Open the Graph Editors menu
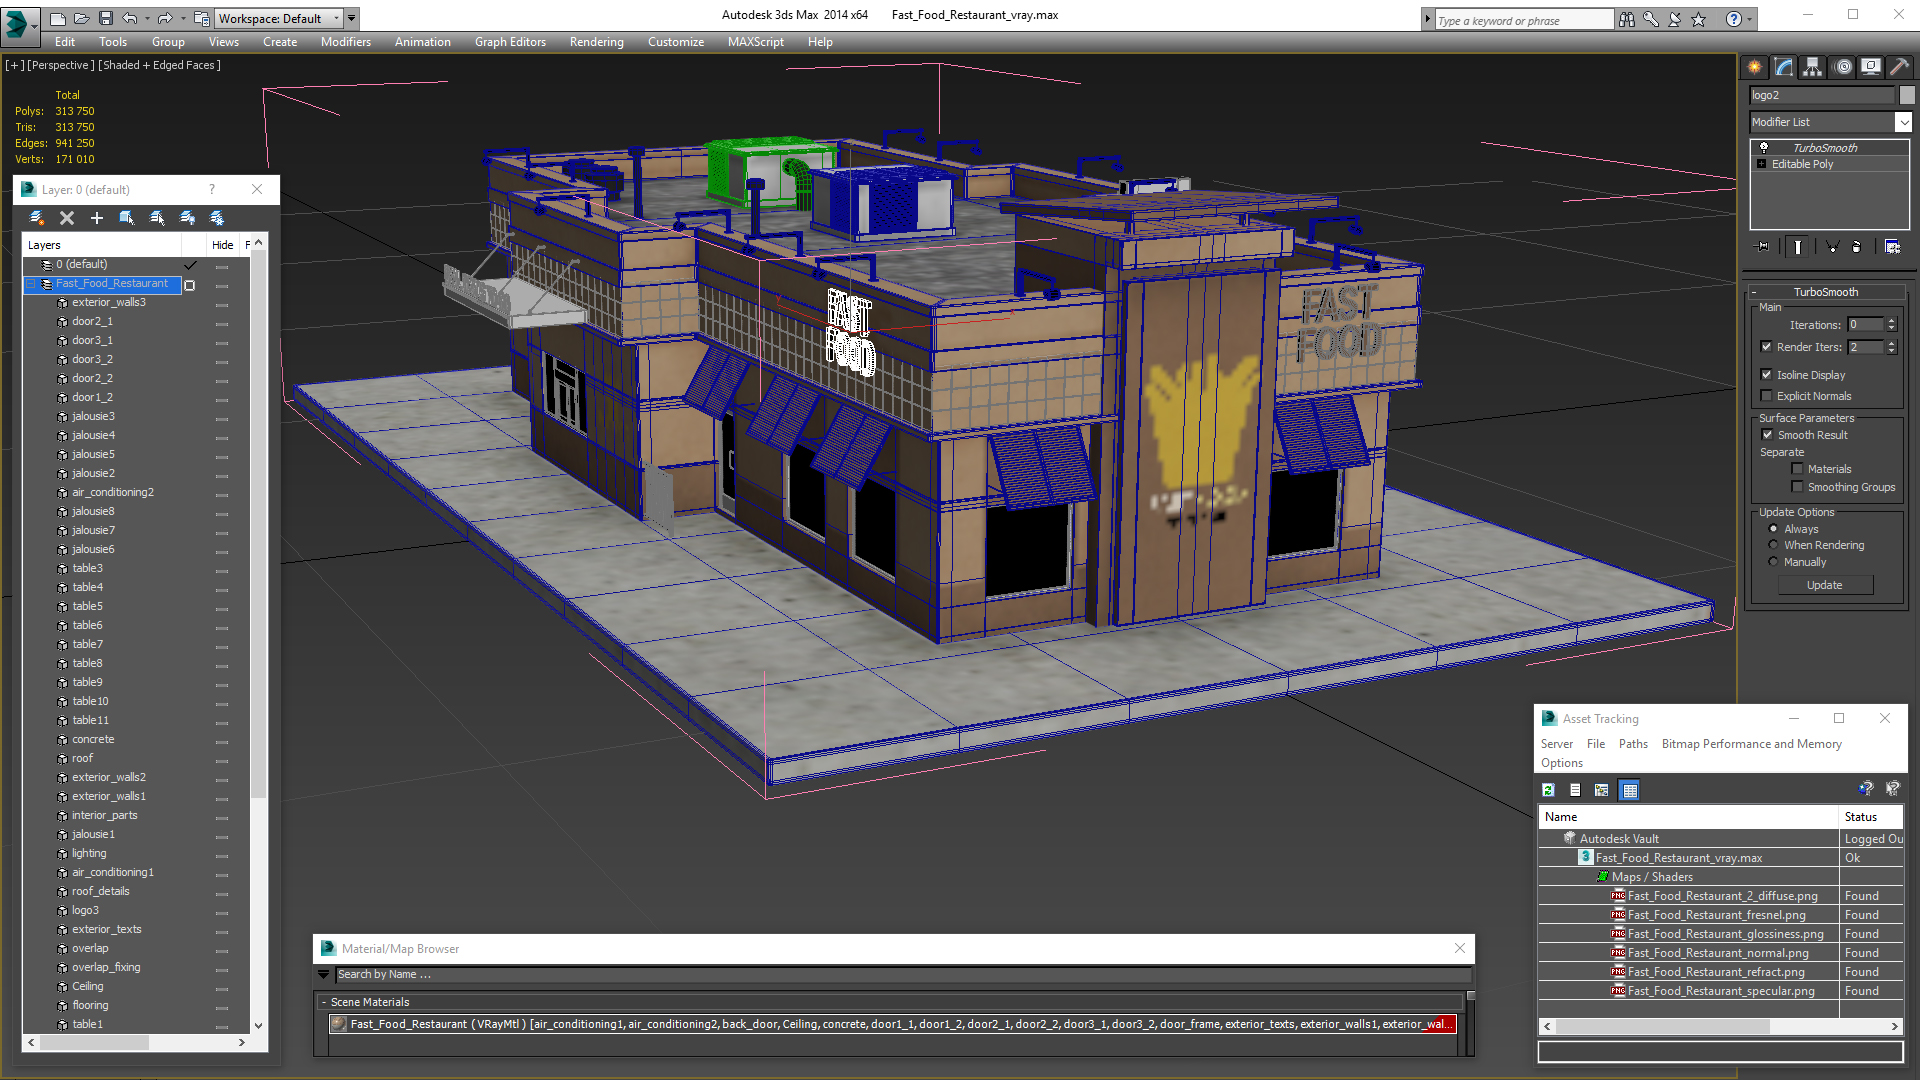 [510, 42]
